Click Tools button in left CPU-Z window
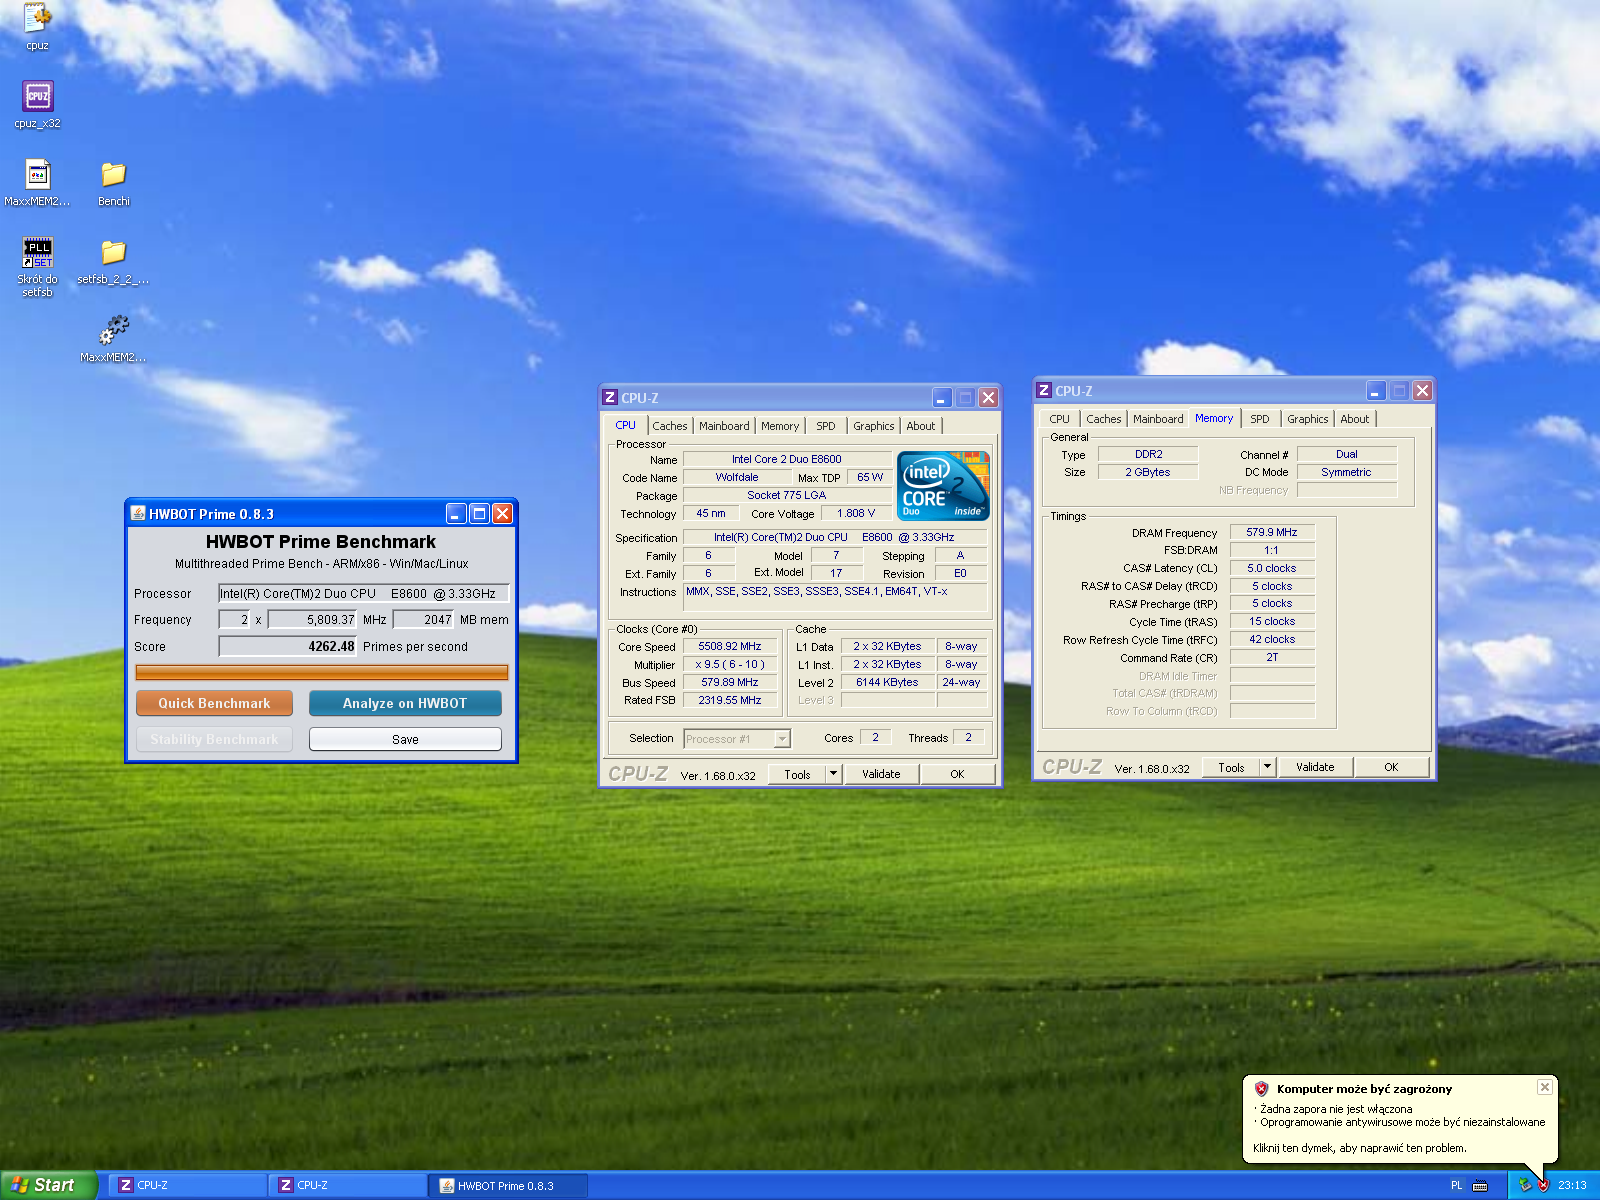 click(x=797, y=774)
